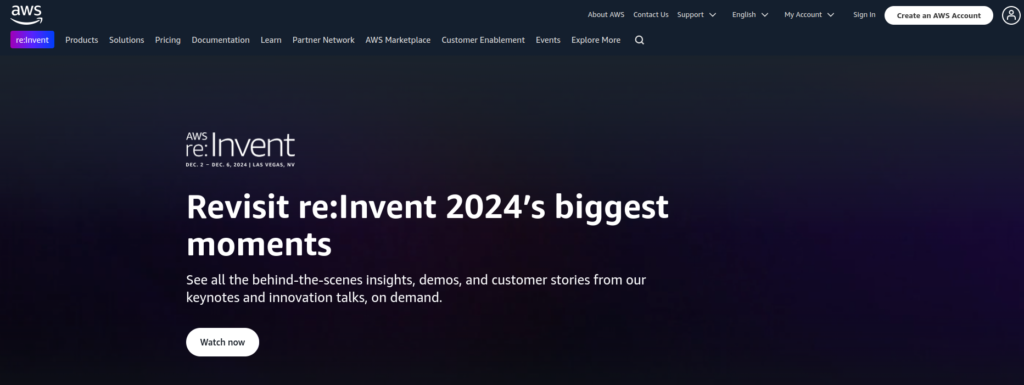
Task: Click the user profile avatar icon
Action: (1011, 15)
